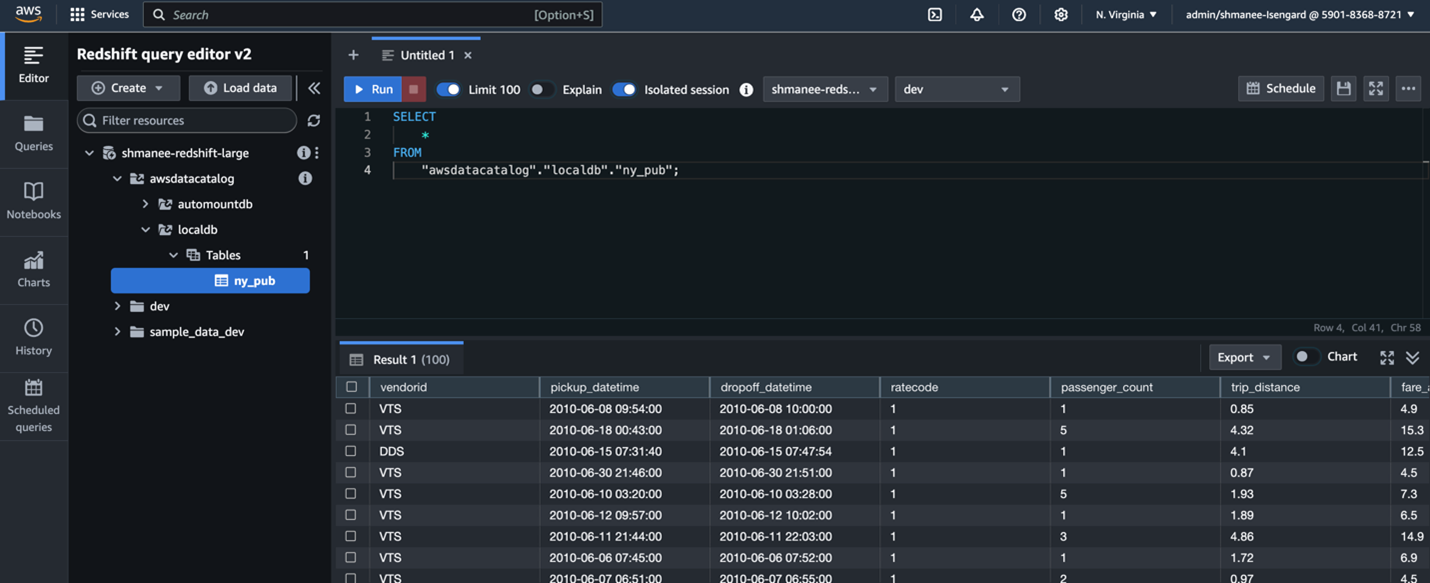Image resolution: width=1430 pixels, height=583 pixels.
Task: Expand the automountdb node
Action: point(145,203)
